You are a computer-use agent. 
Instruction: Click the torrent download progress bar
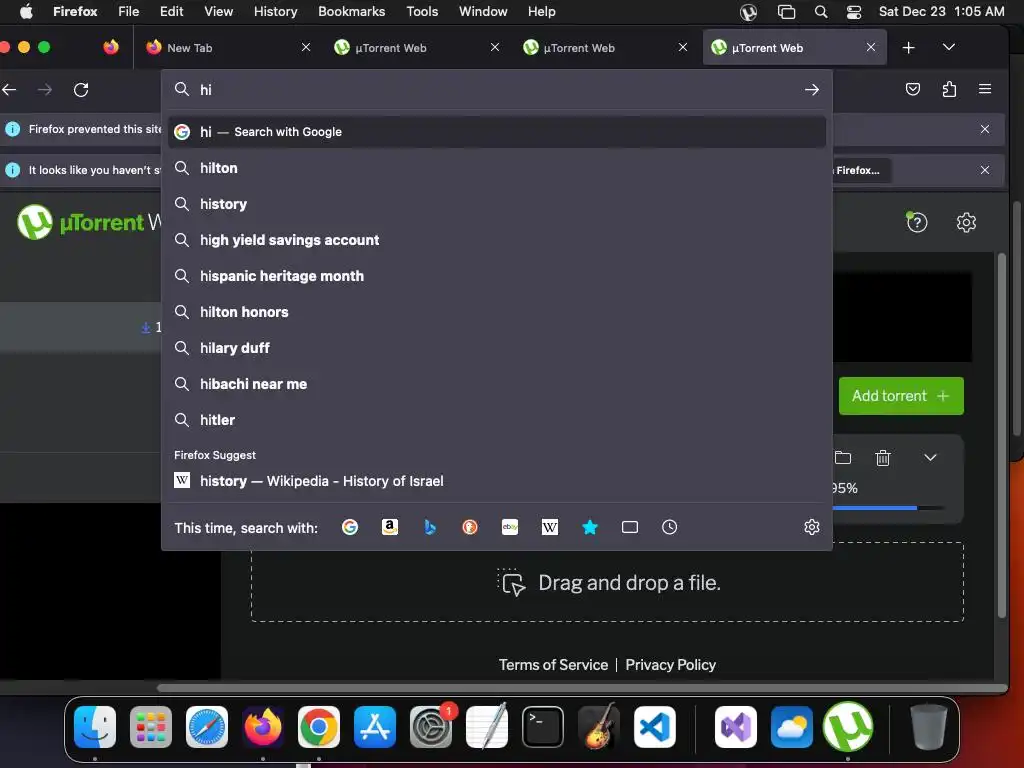click(x=888, y=507)
